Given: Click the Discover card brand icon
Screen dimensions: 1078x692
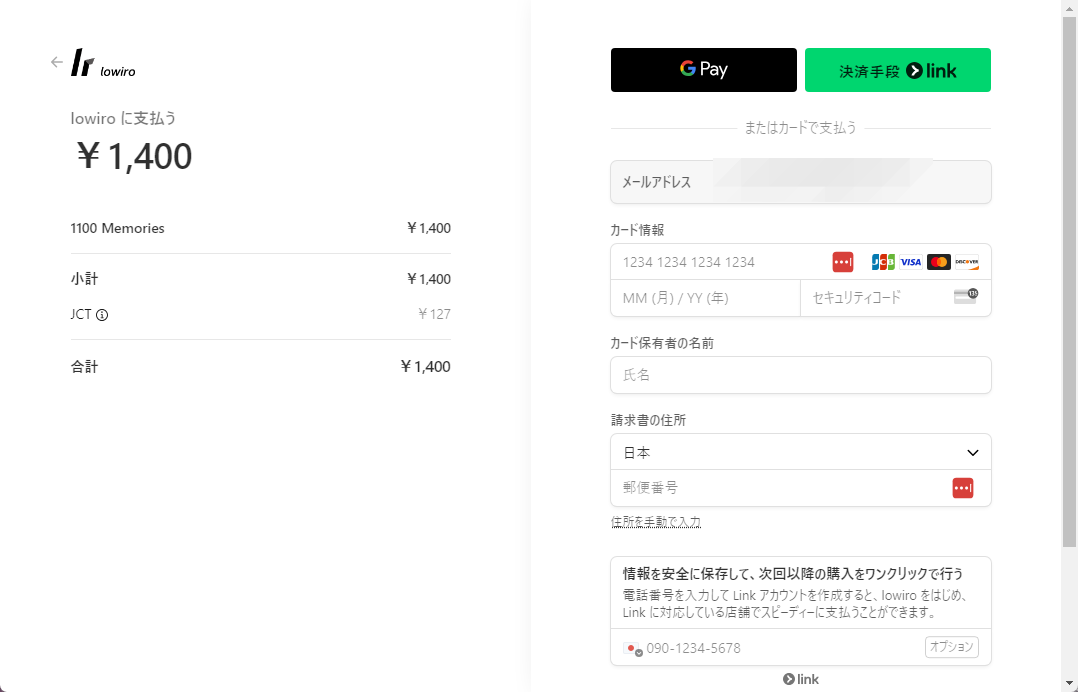Looking at the screenshot, I should point(967,262).
